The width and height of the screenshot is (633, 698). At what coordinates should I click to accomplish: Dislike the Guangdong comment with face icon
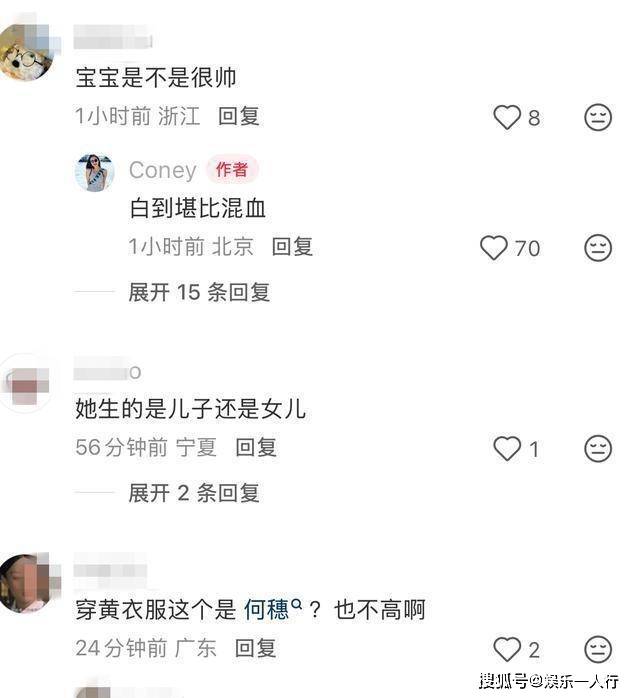[598, 649]
